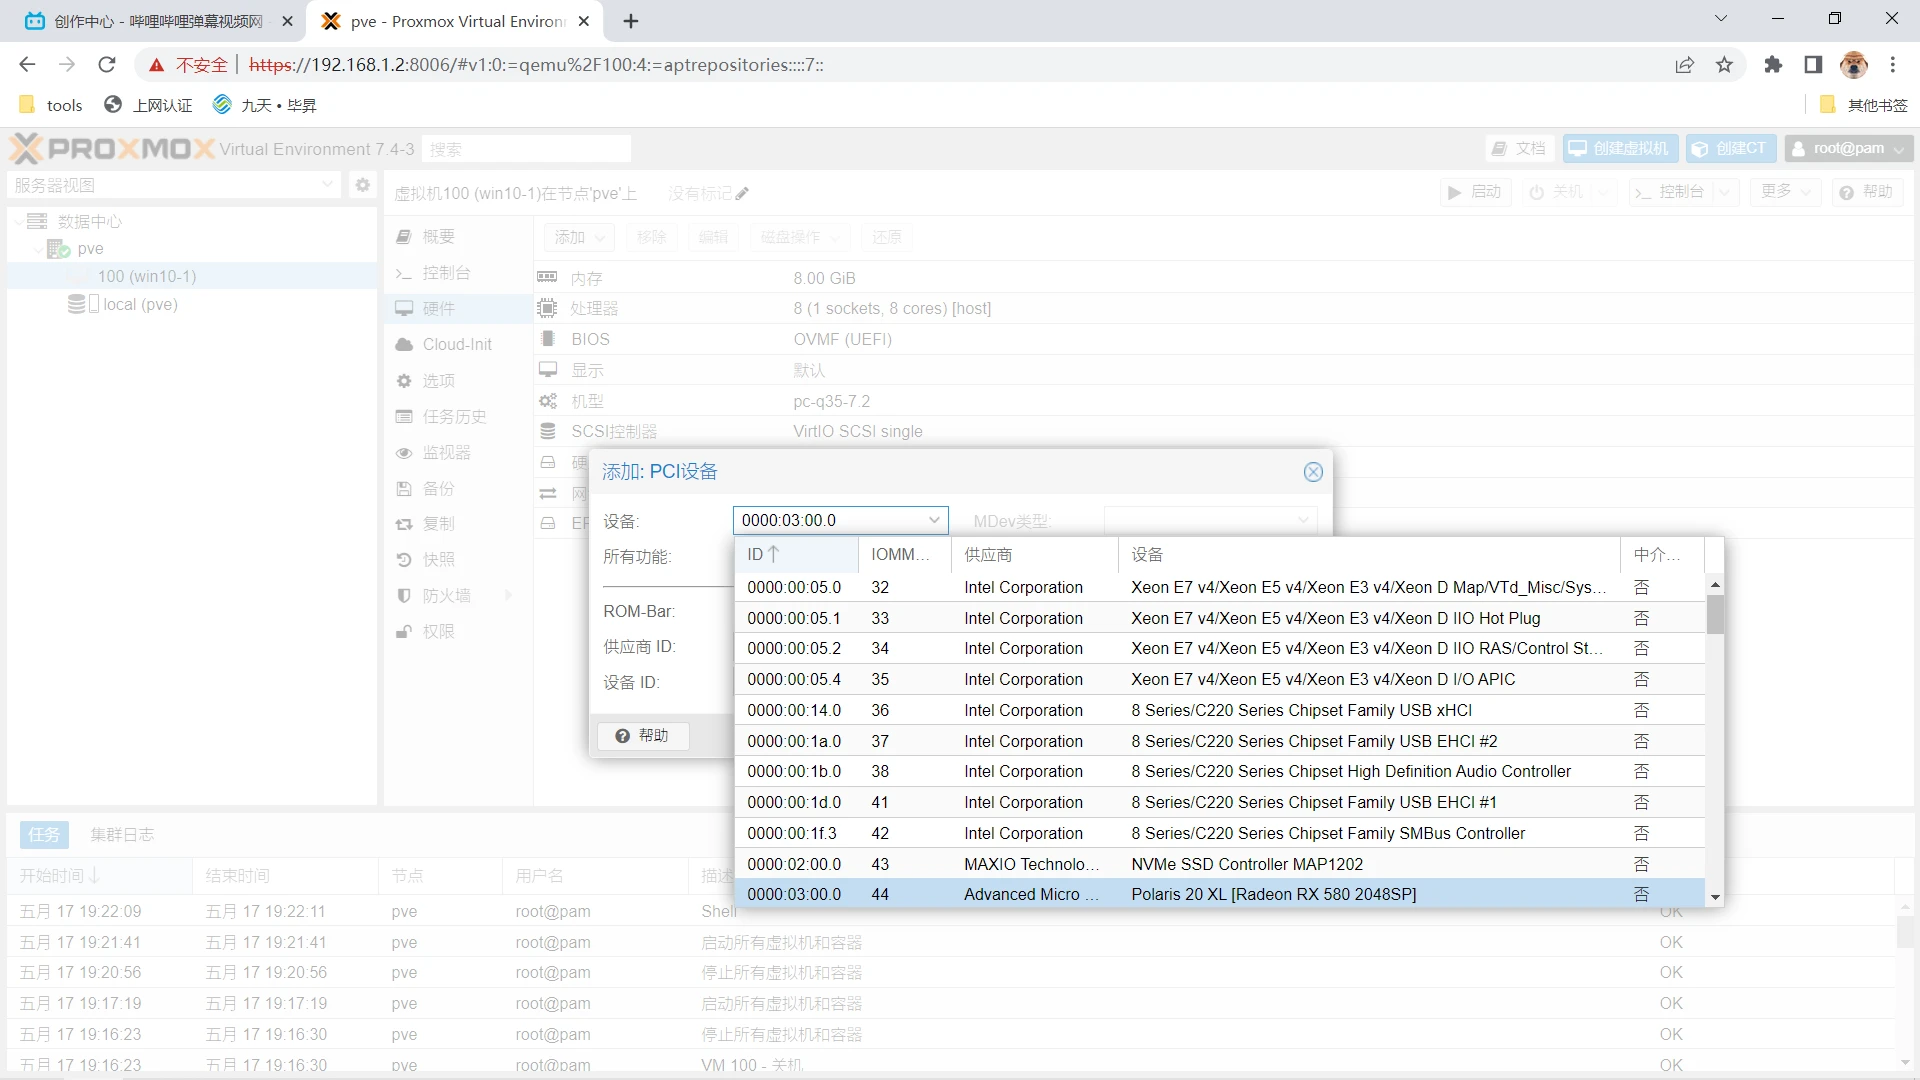Viewport: 1920px width, 1080px height.
Task: Open browser extensions puzzle icon
Action: pyautogui.click(x=1773, y=65)
